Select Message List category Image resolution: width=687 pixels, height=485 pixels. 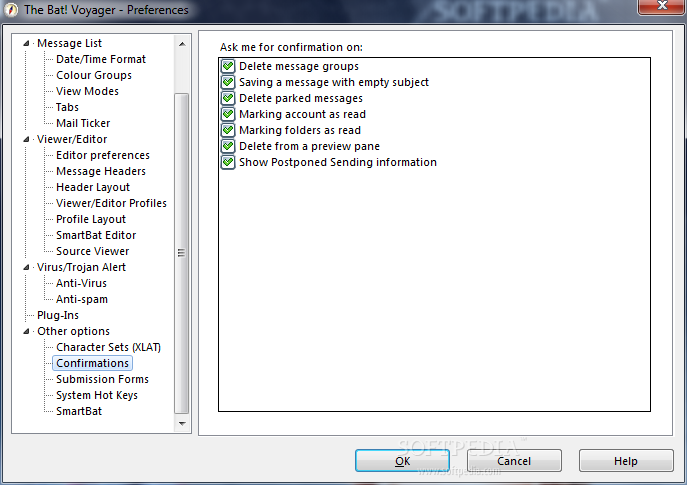coord(69,43)
